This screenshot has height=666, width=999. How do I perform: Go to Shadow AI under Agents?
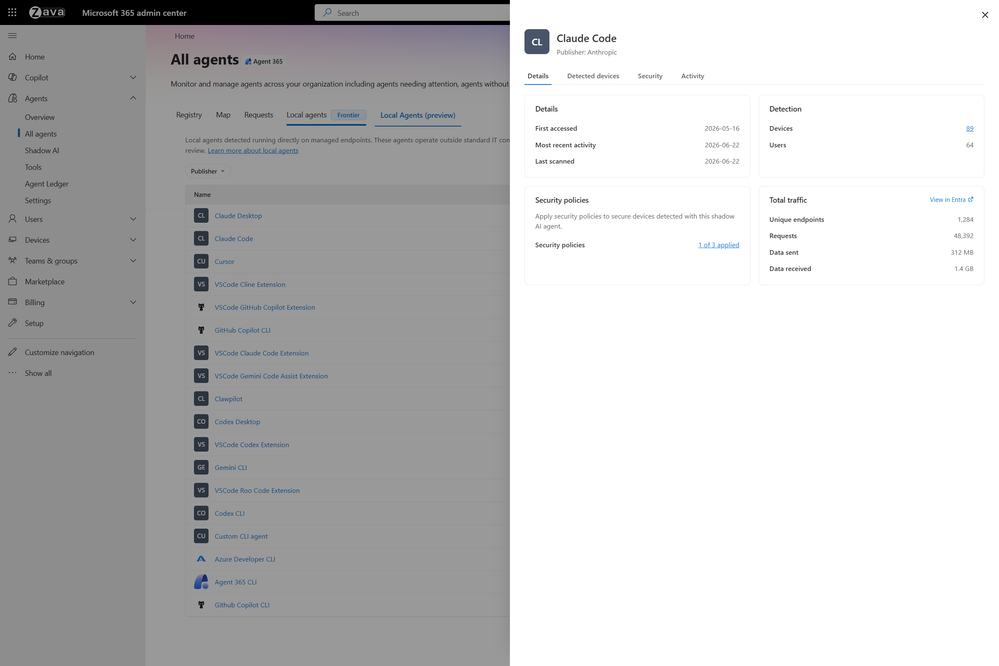tap(42, 150)
